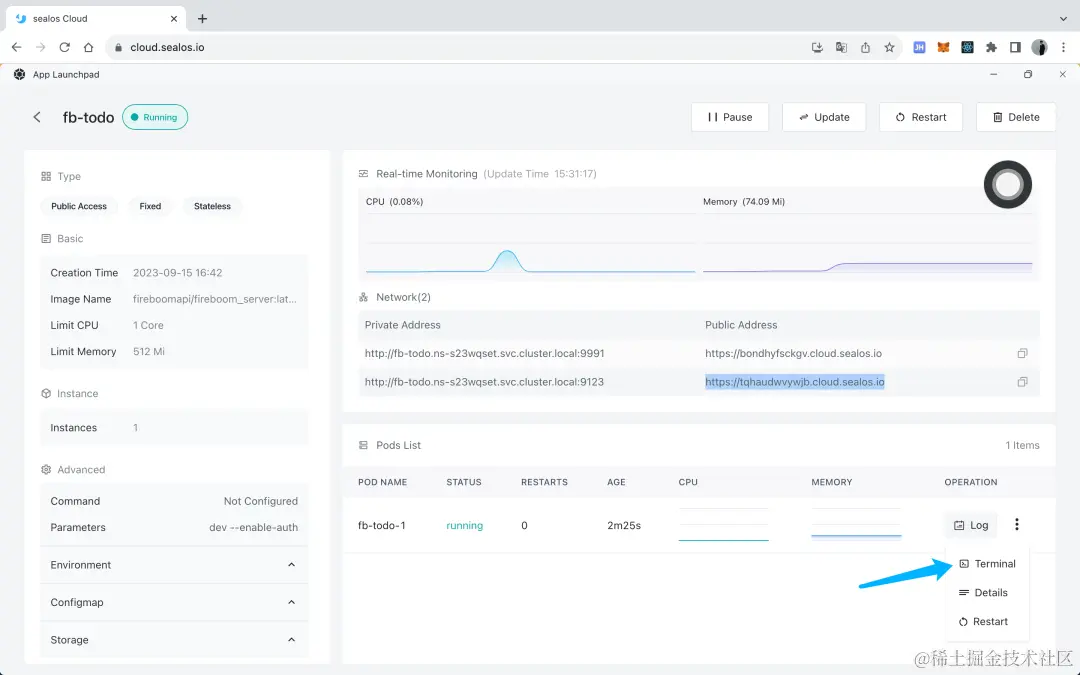Click the install app icon in the address bar
This screenshot has width=1080, height=675.
818,48
